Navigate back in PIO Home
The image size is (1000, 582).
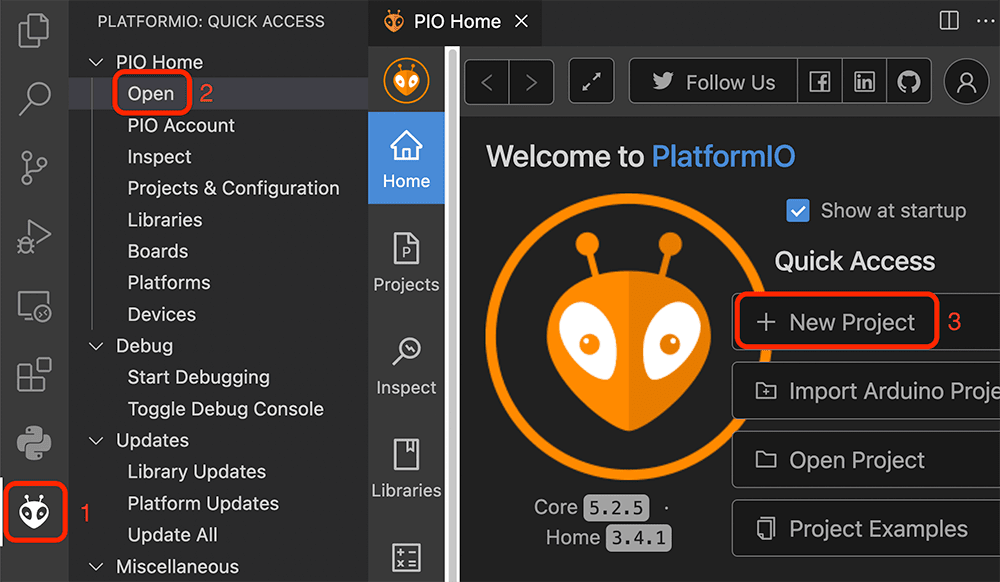pos(487,82)
